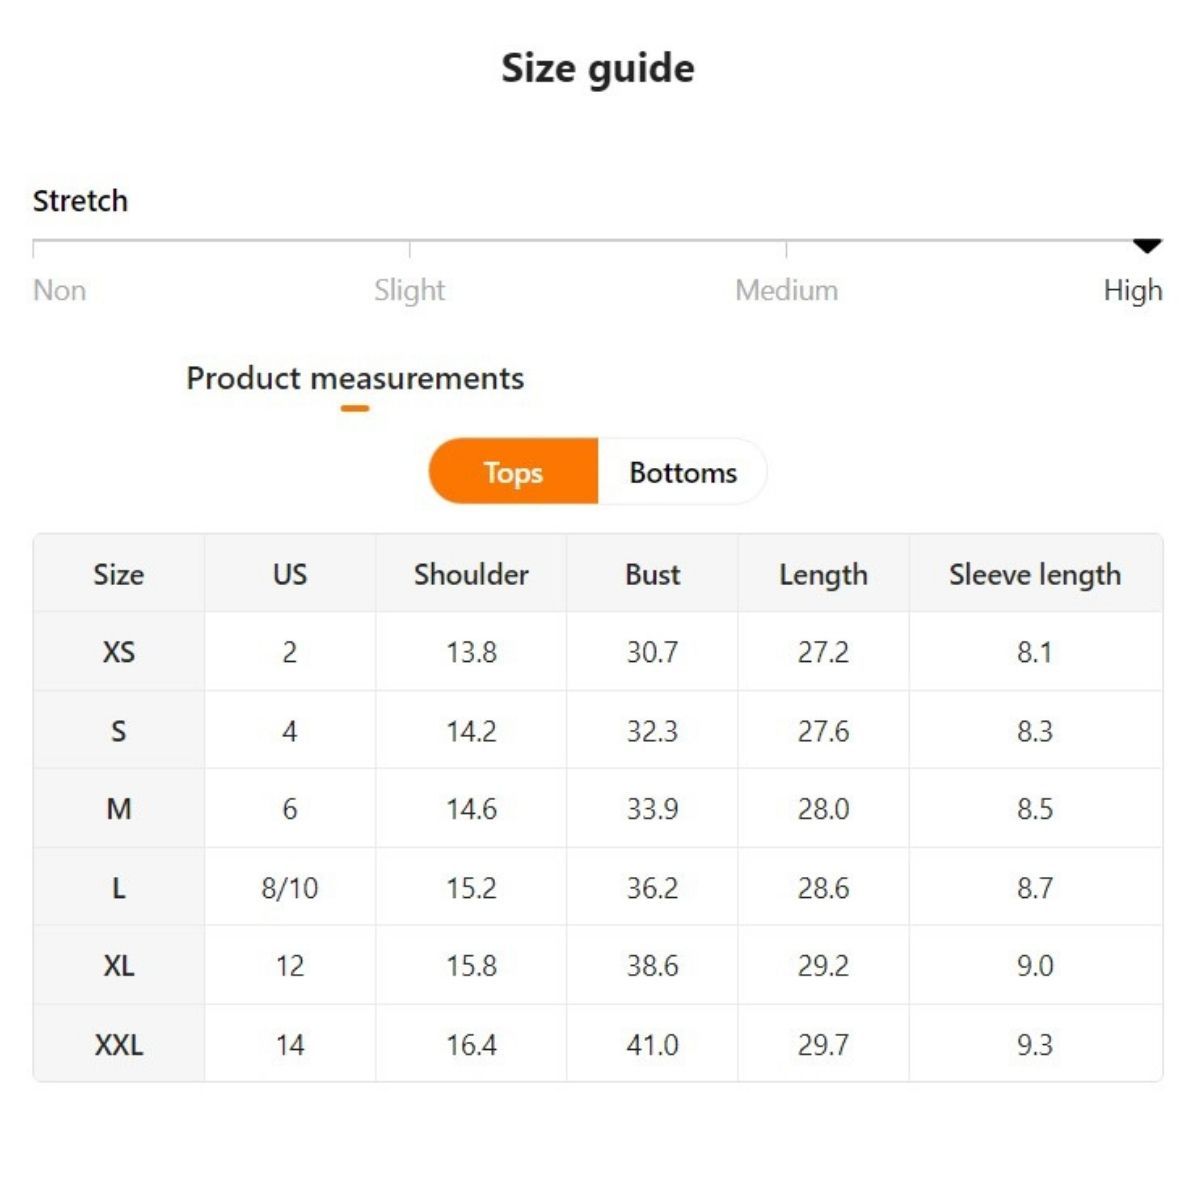Select the M size row label
1200x1200 pixels.
(118, 808)
